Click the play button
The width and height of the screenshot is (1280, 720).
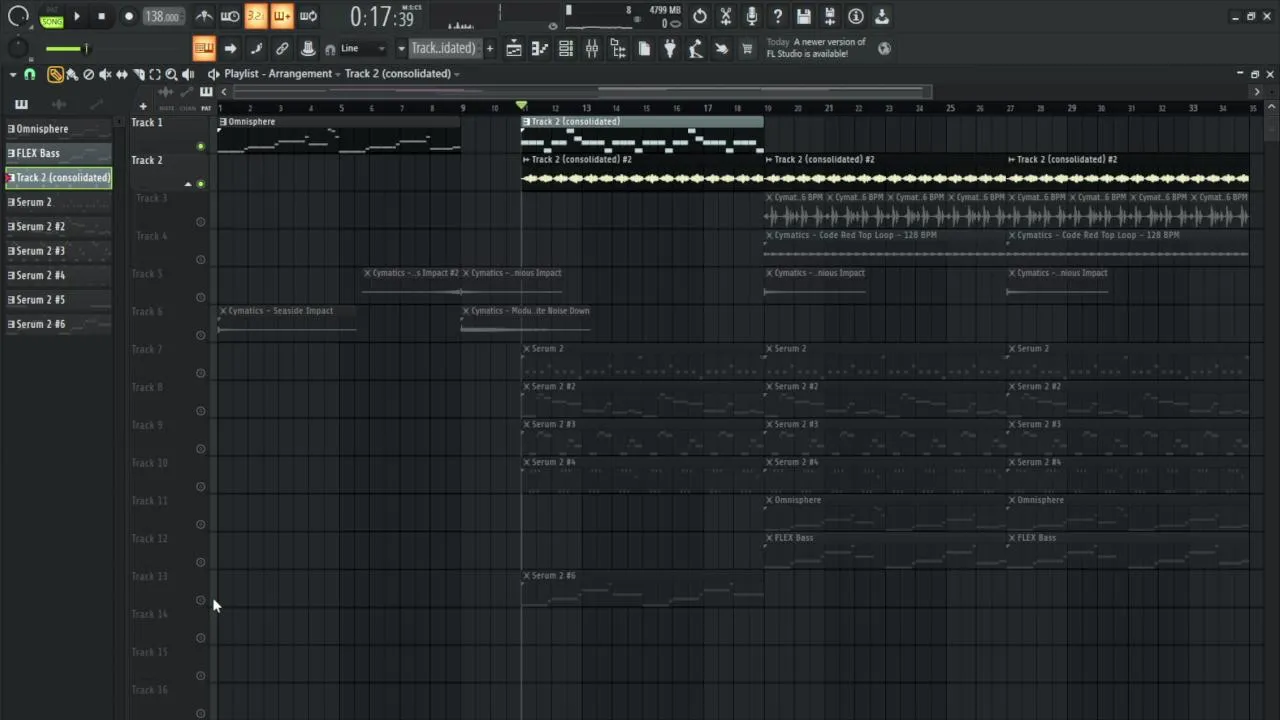[x=77, y=16]
